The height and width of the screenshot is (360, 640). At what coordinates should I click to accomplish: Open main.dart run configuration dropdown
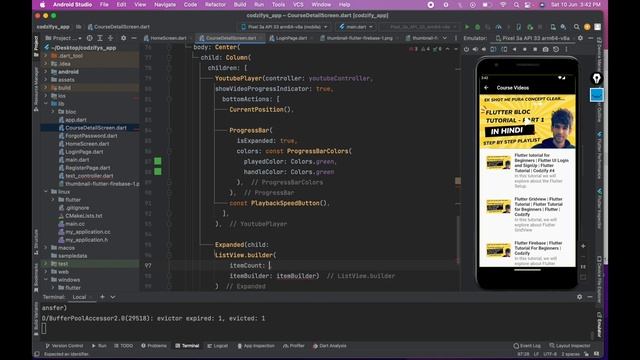tap(356, 27)
